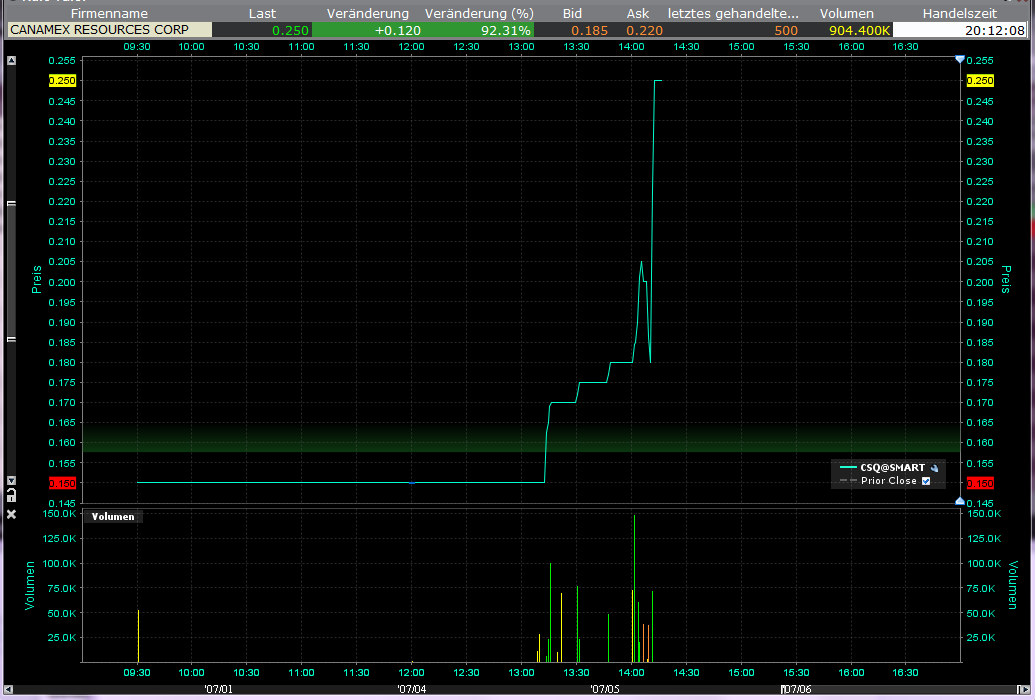The height and width of the screenshot is (700, 1035).
Task: Click the bottom blue price-axis marker triangle
Action: (x=960, y=500)
